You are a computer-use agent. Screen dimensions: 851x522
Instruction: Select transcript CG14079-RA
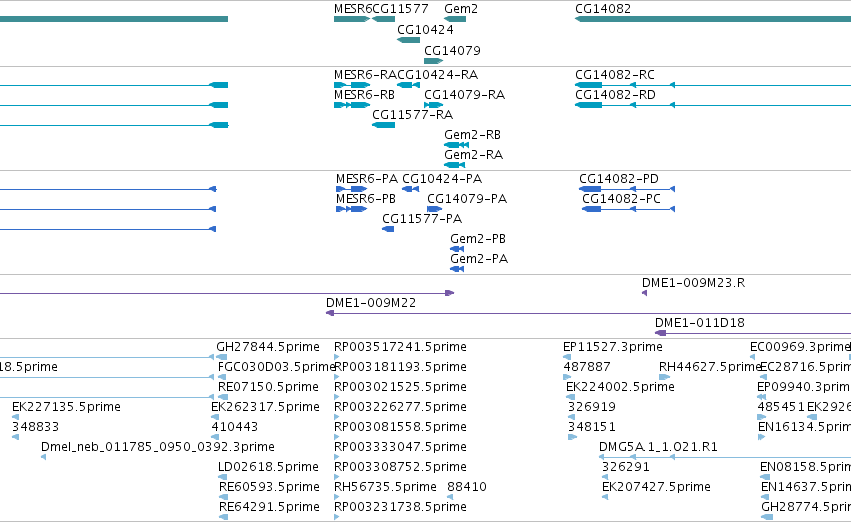465,95
